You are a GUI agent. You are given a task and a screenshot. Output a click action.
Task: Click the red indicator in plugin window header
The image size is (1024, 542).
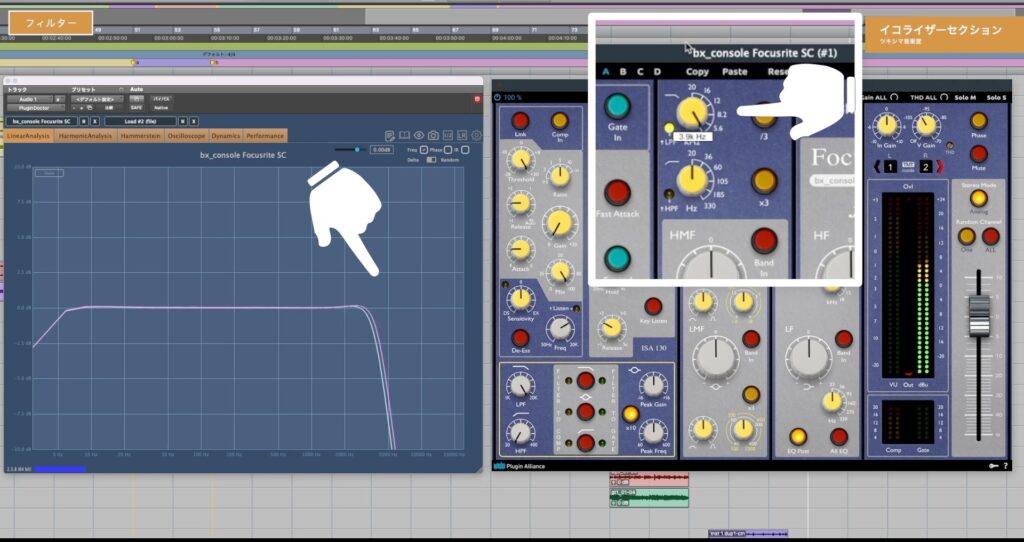pos(477,99)
